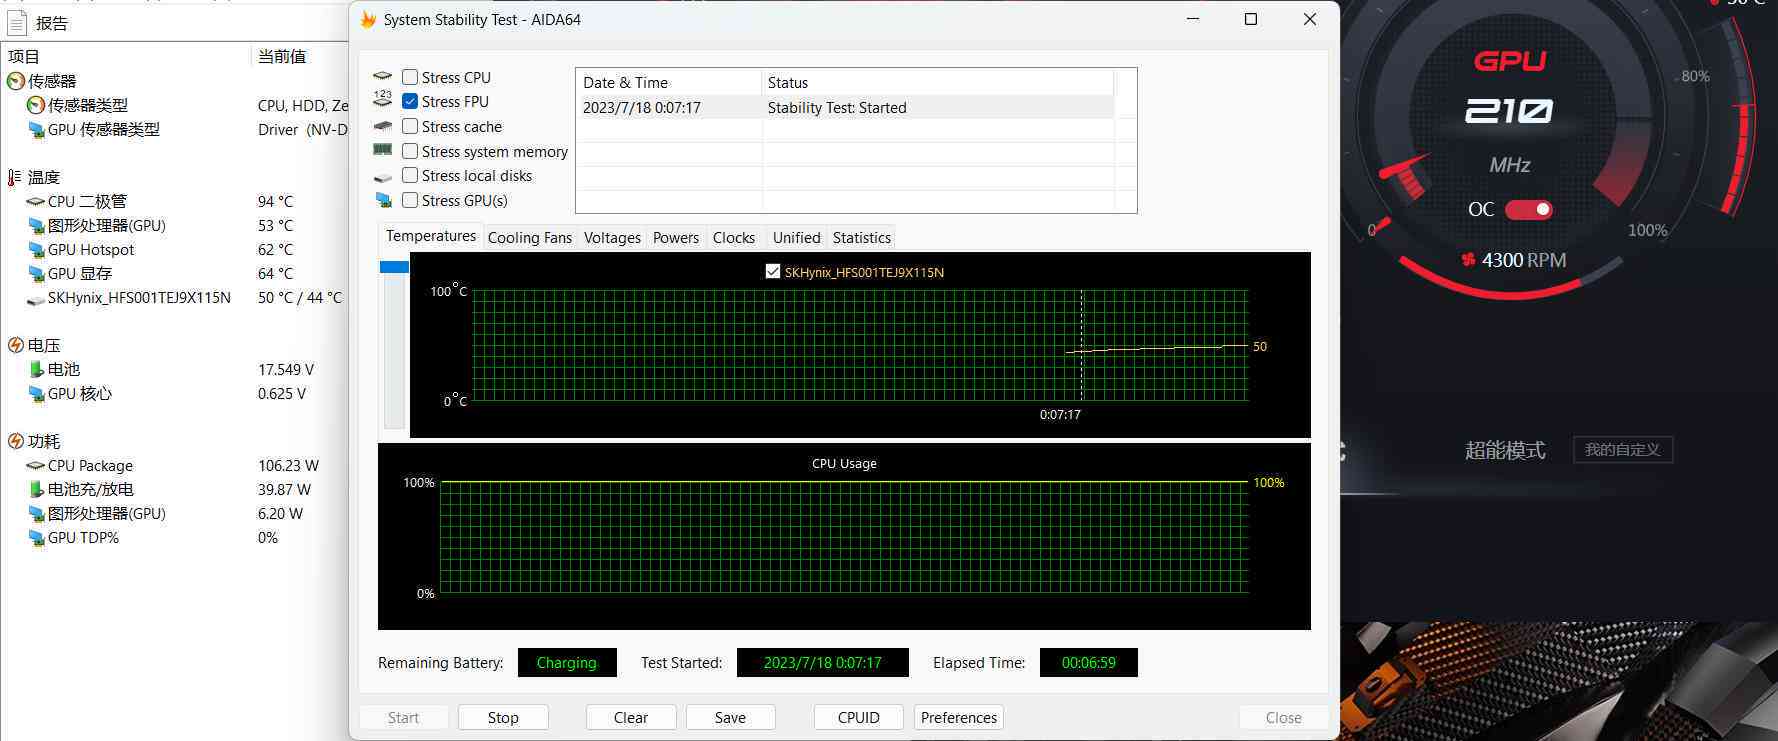Open the Clocks tab
The image size is (1778, 741).
(x=733, y=238)
